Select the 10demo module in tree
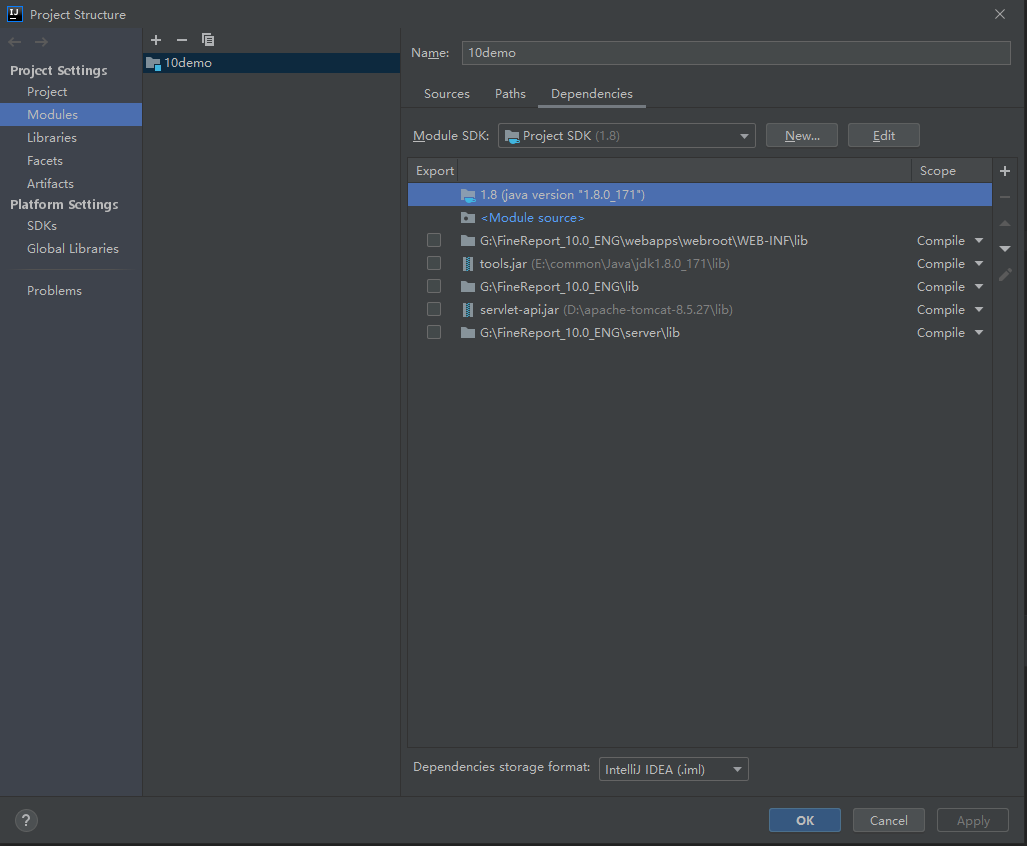1027x846 pixels. click(271, 63)
